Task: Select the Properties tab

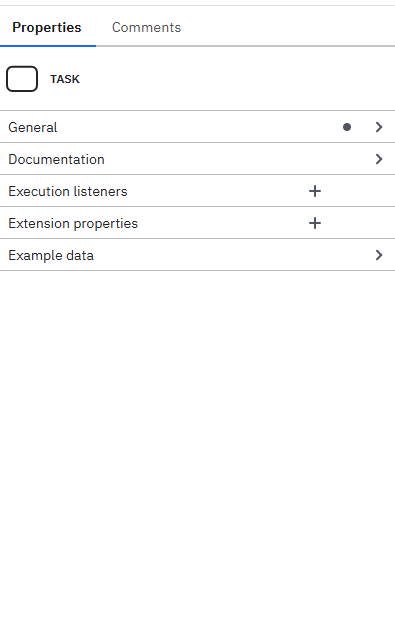Action: point(47,27)
